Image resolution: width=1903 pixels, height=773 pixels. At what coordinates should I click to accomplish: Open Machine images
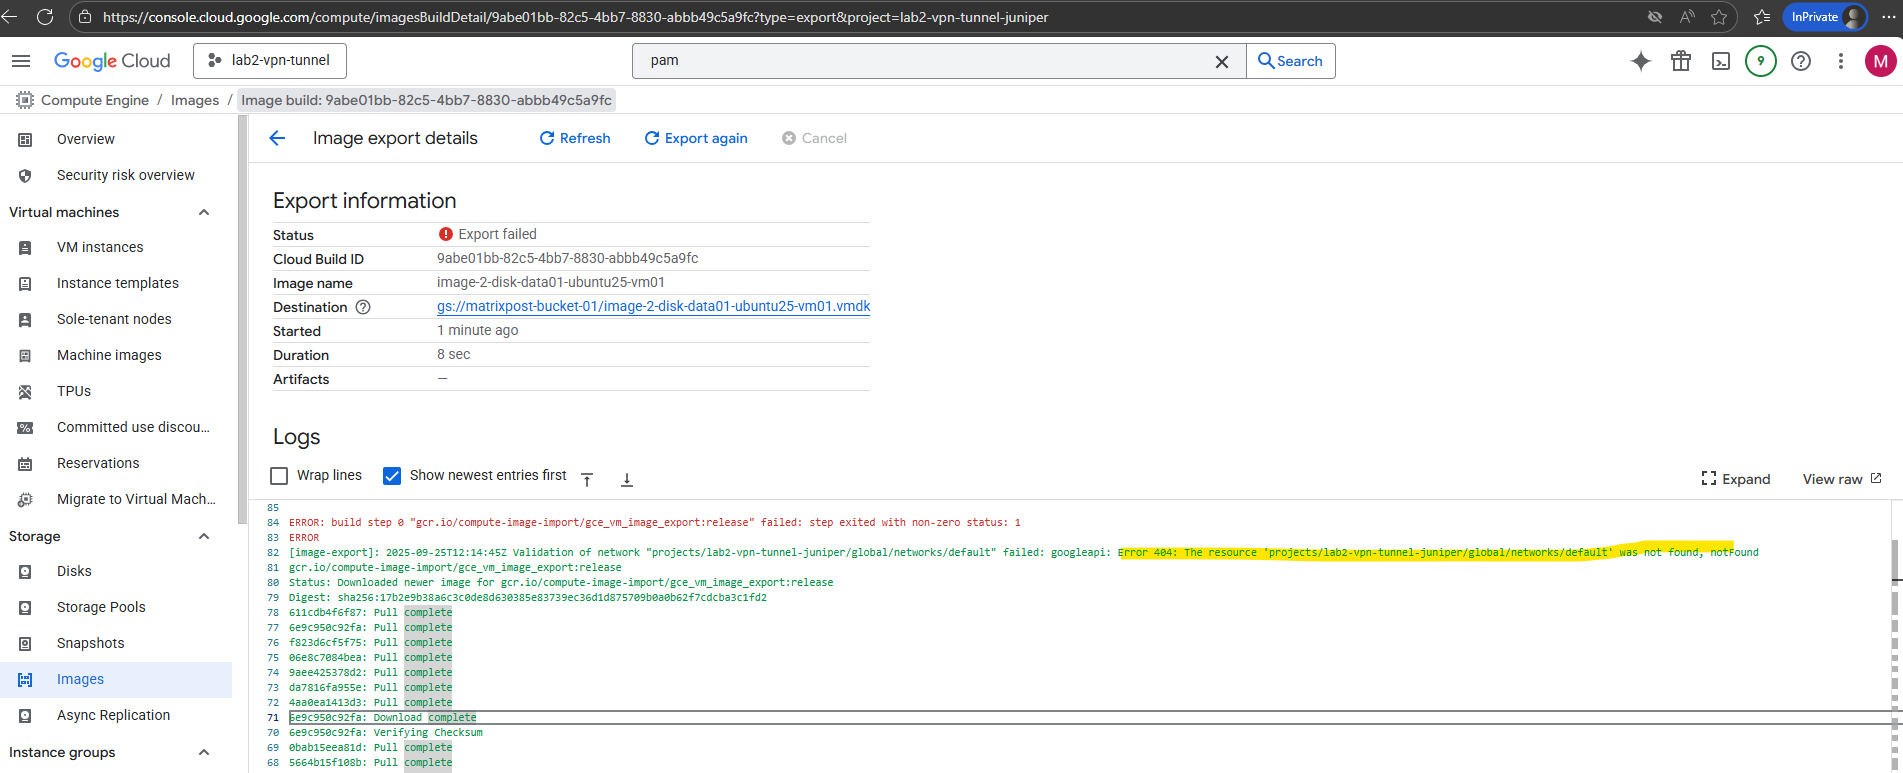coord(109,355)
